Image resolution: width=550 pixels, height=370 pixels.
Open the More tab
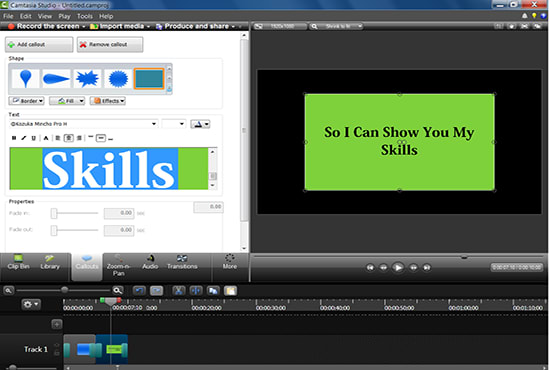click(x=230, y=262)
